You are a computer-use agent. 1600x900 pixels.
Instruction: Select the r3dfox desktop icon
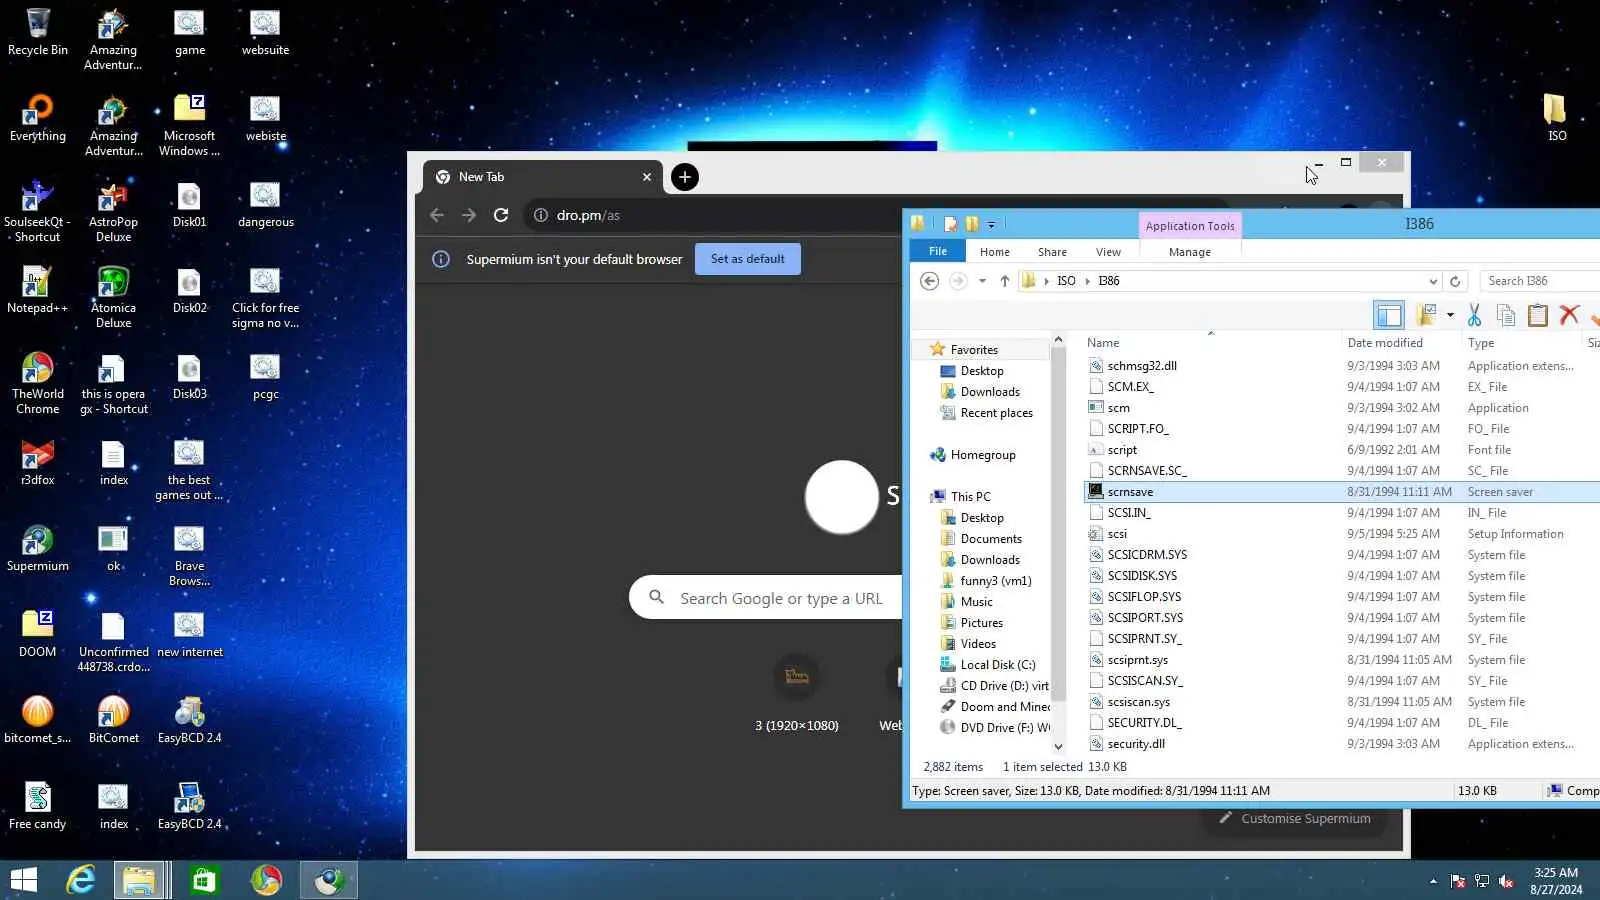click(x=38, y=463)
